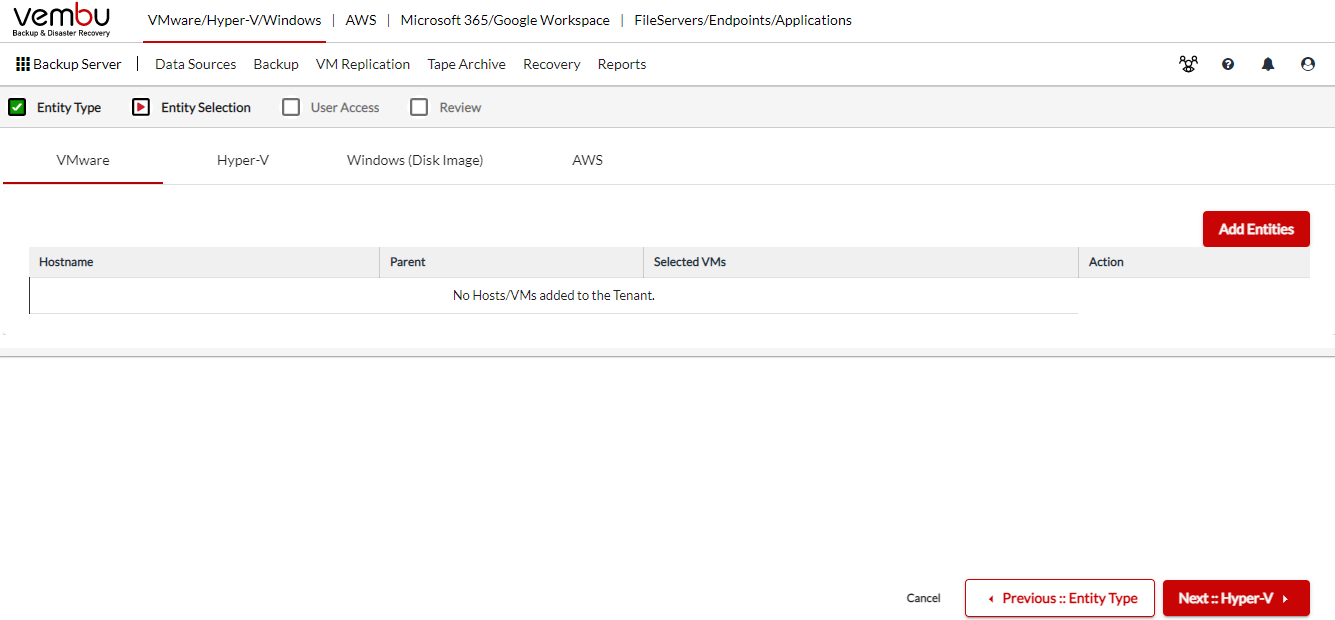This screenshot has width=1335, height=620.
Task: Switch to the AWS entity tab
Action: click(x=588, y=160)
